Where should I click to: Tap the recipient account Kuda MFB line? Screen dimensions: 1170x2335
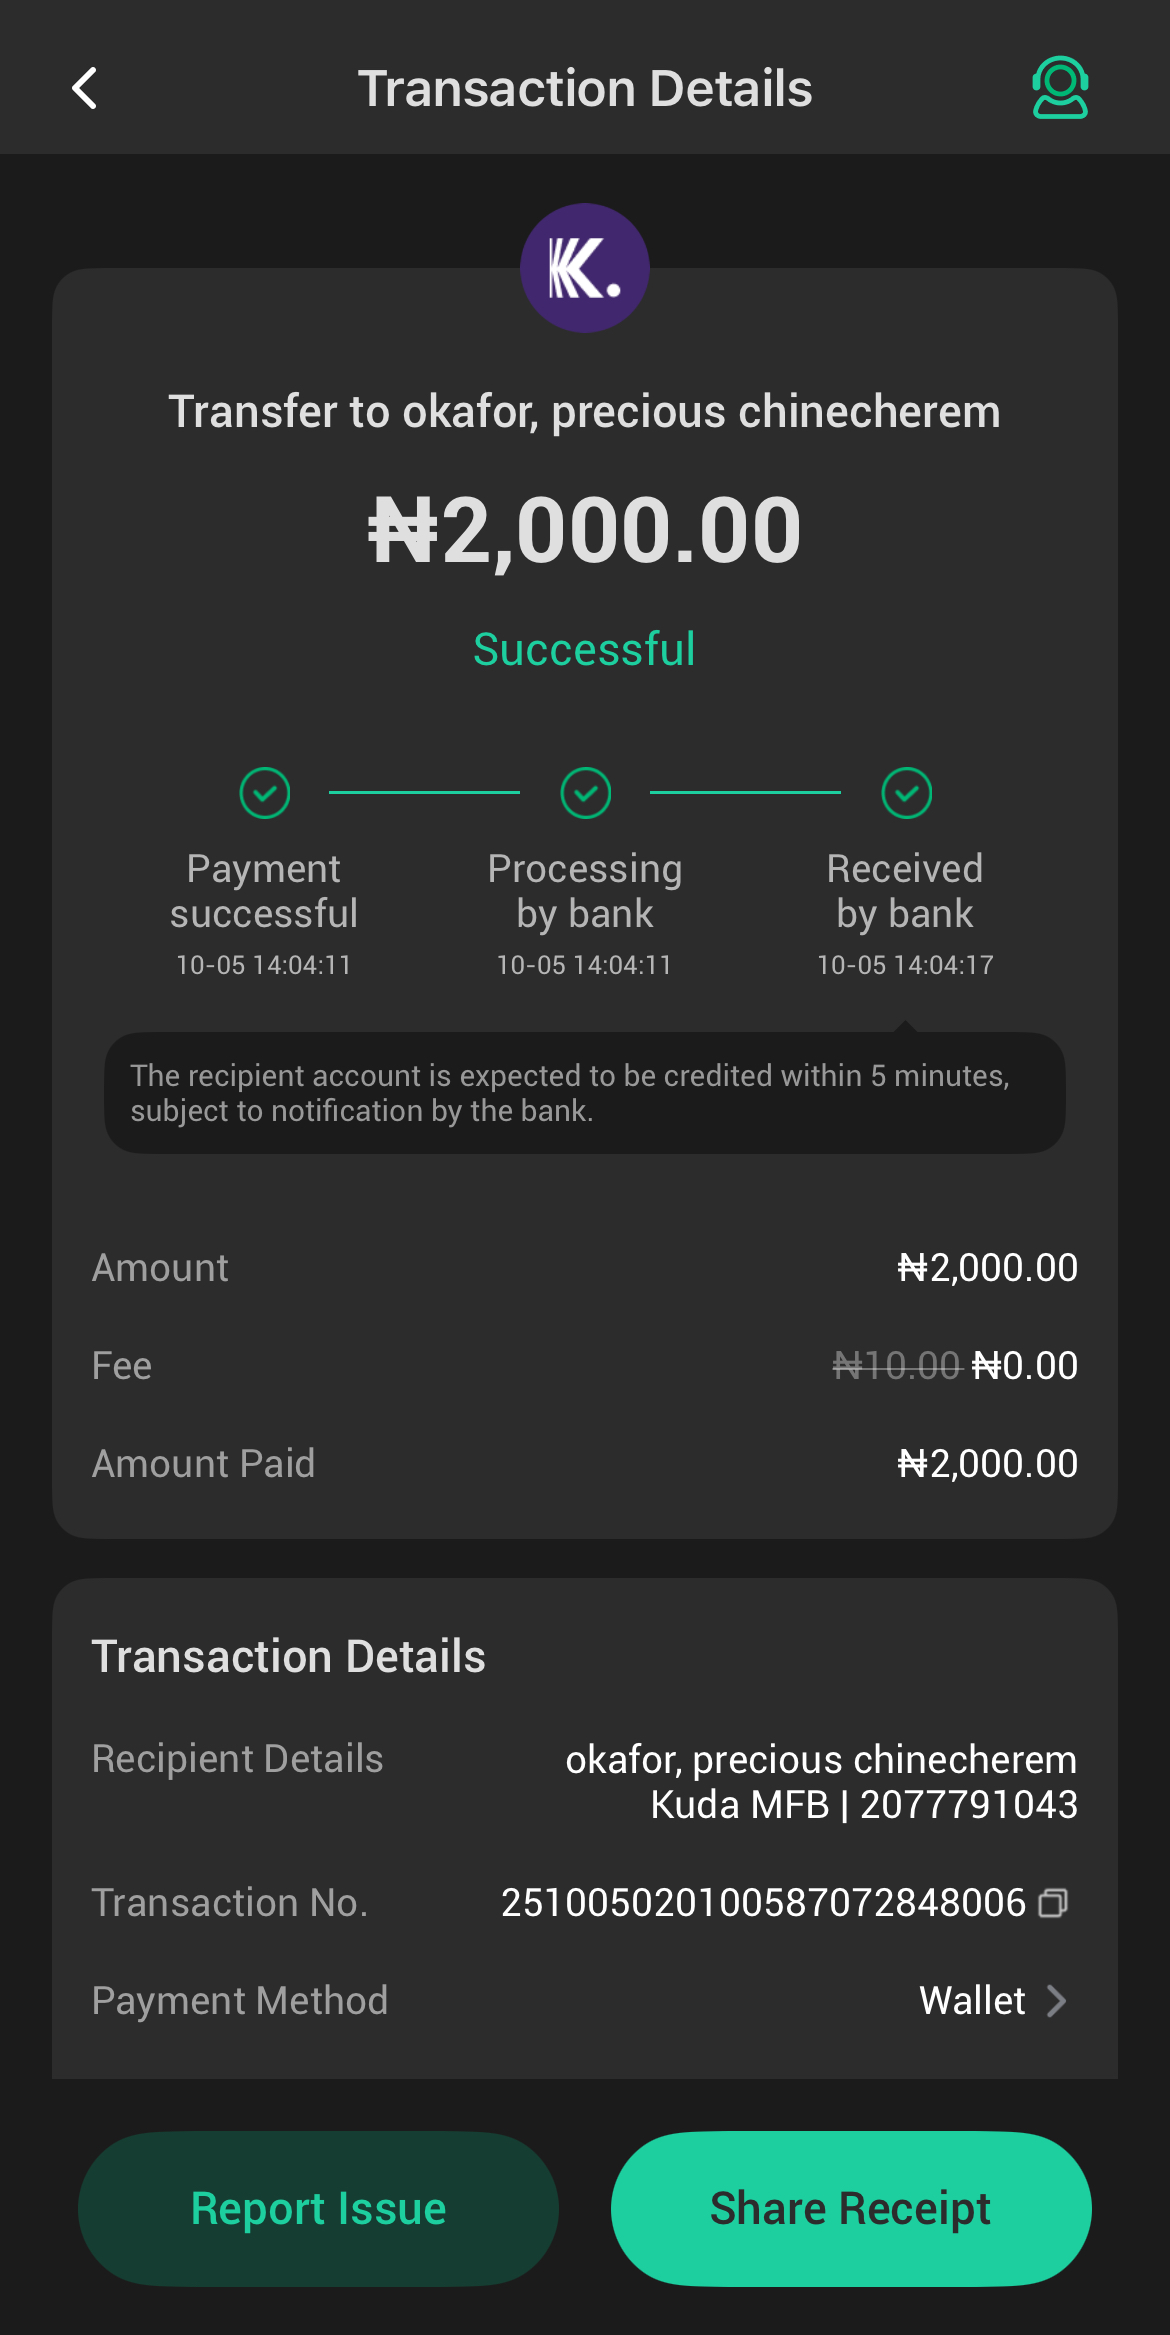(x=864, y=1805)
